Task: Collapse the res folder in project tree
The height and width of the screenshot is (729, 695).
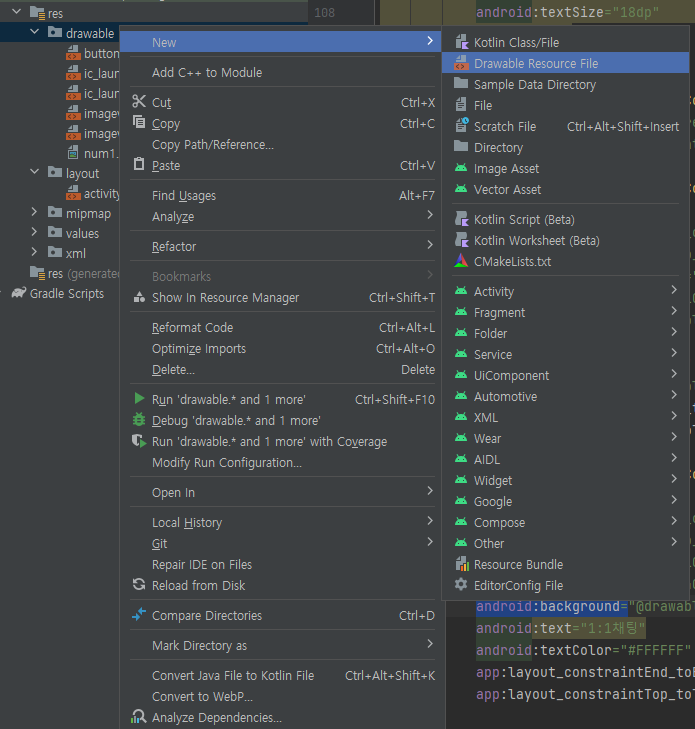Action: (x=16, y=11)
